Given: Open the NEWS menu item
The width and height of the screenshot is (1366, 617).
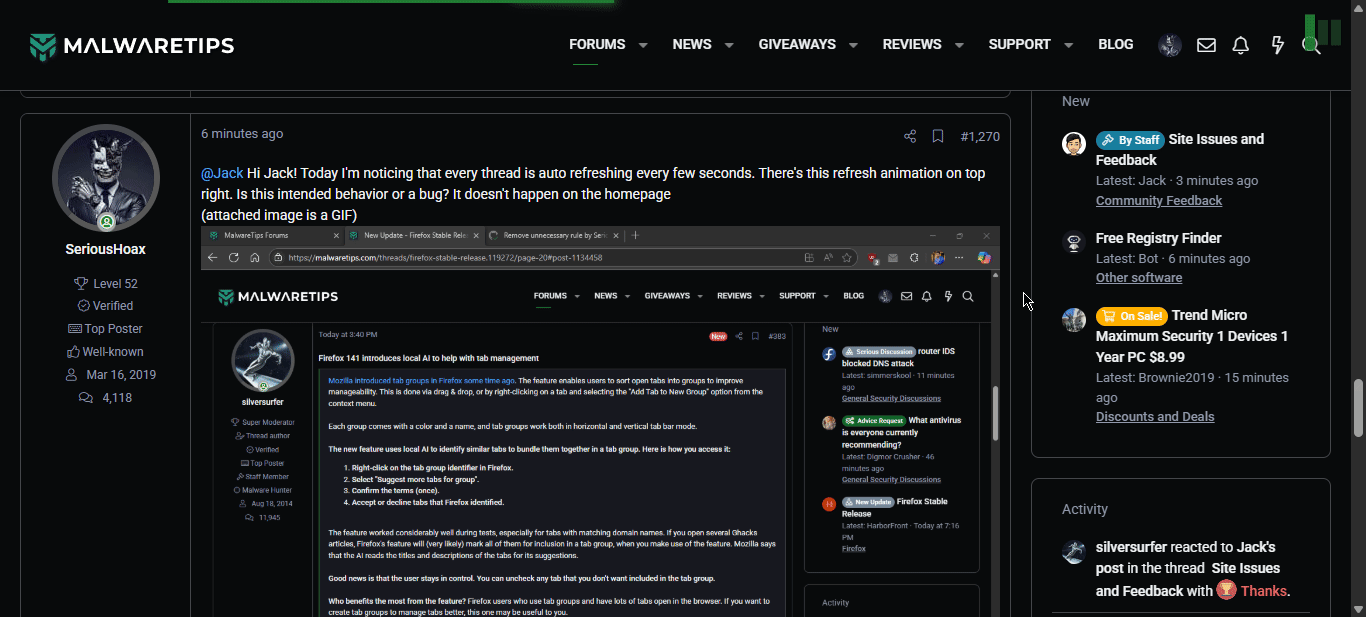Looking at the screenshot, I should tap(692, 44).
